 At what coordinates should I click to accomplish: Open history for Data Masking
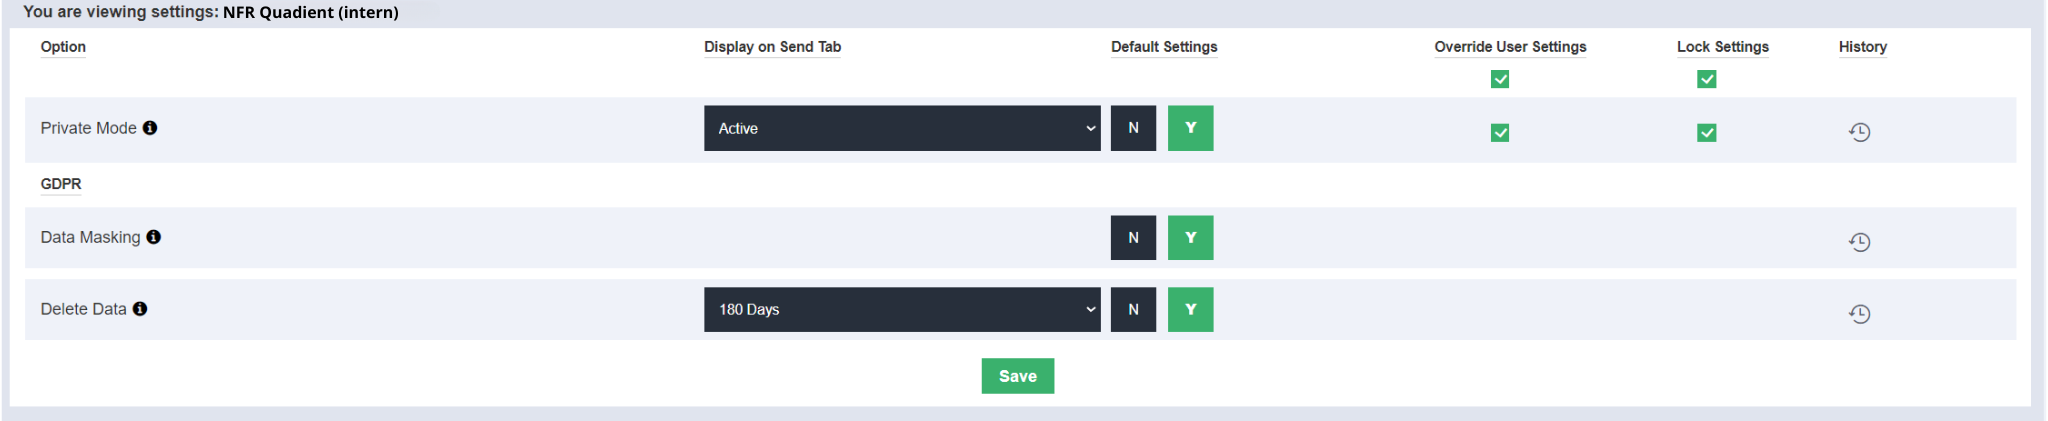[x=1859, y=242]
